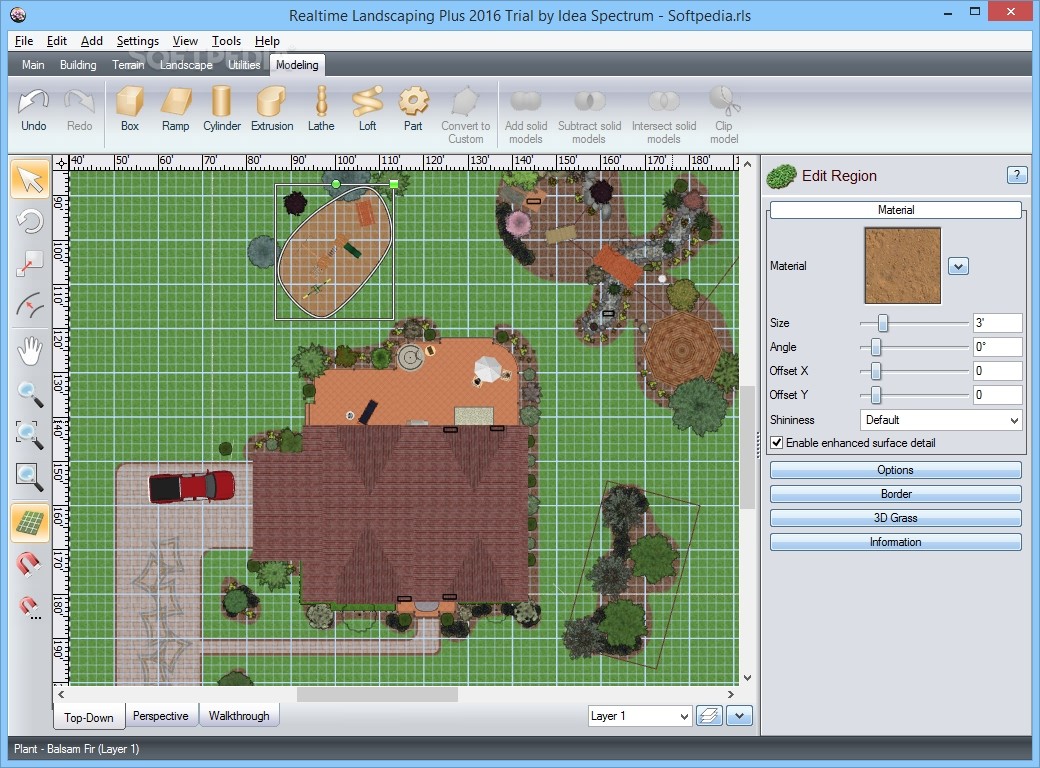Select the scale tool with red arrow

click(x=30, y=263)
